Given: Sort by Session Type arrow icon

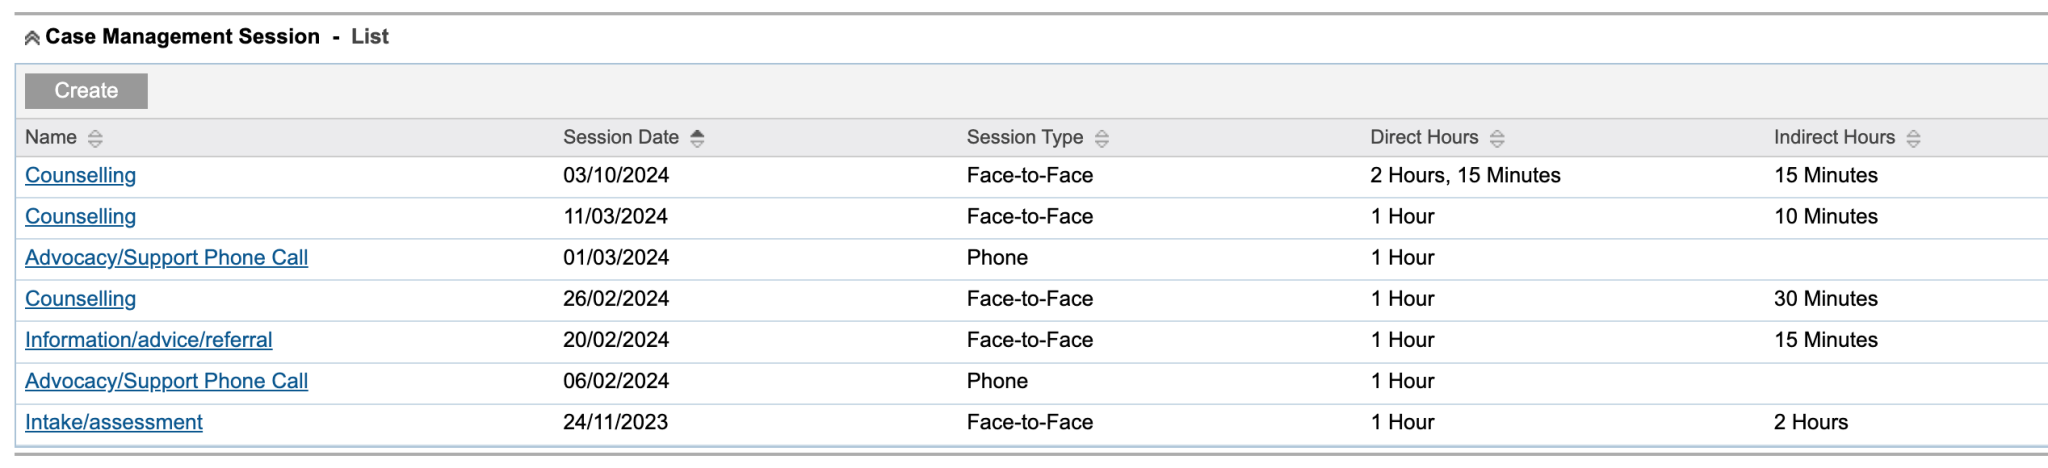Looking at the screenshot, I should pyautogui.click(x=1102, y=139).
